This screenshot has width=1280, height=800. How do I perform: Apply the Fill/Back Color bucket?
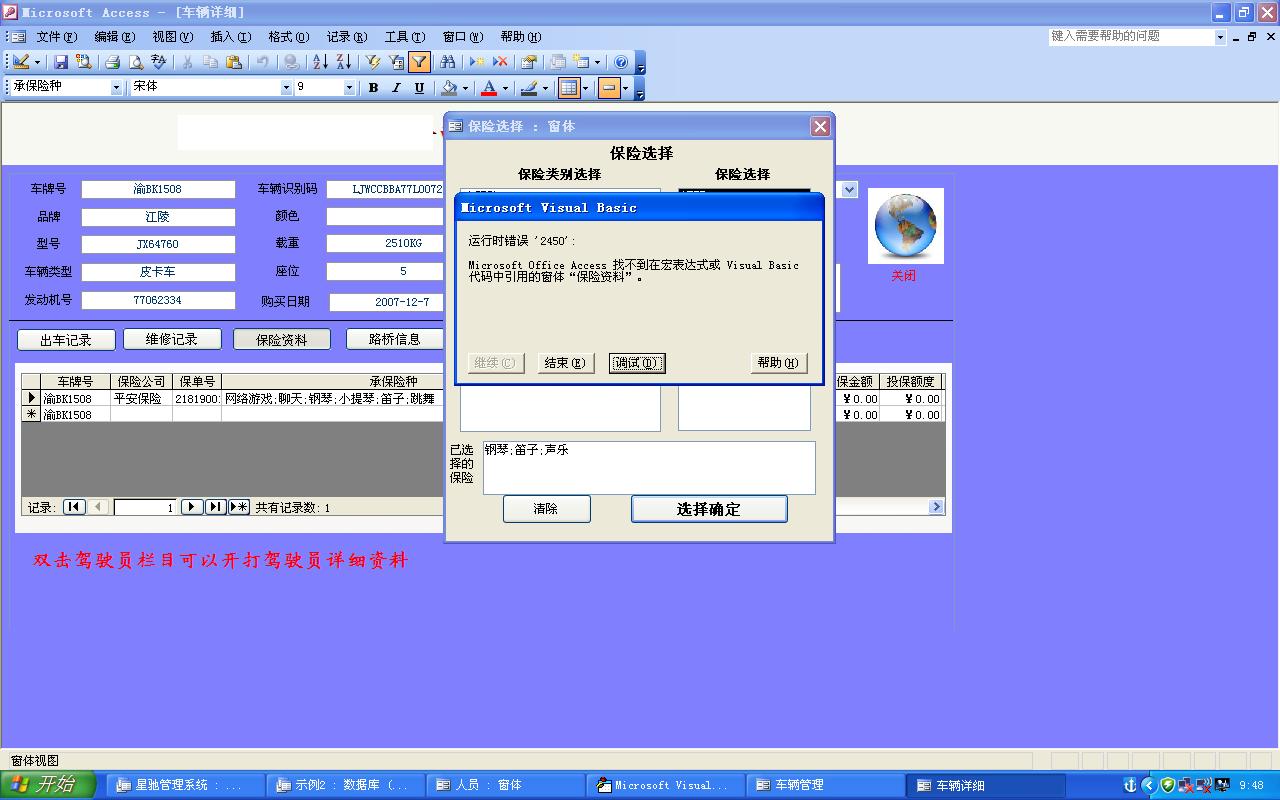click(x=449, y=88)
